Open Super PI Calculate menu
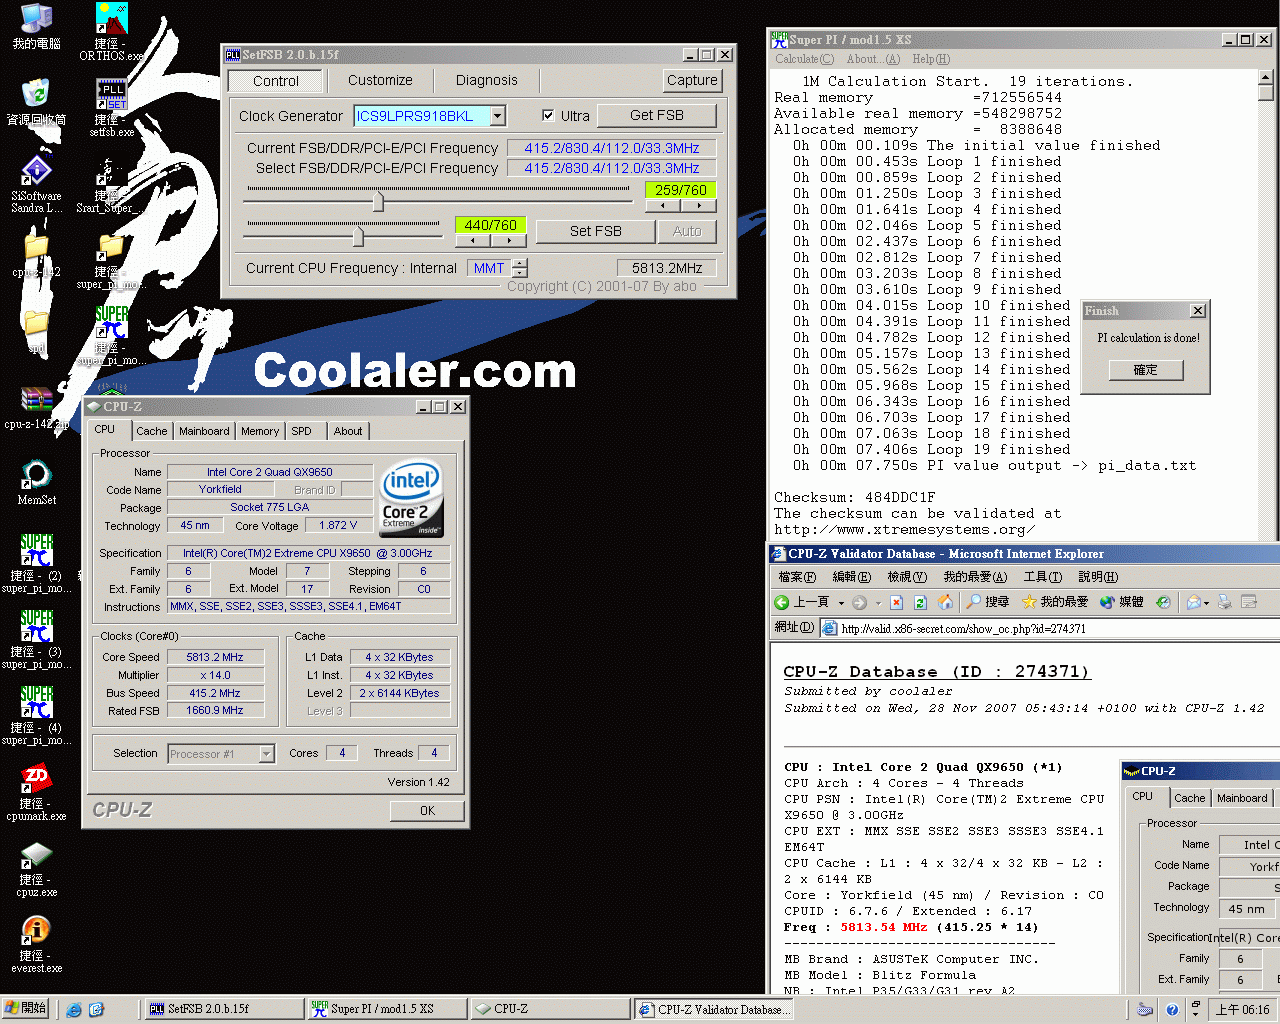Viewport: 1280px width, 1024px height. [x=804, y=59]
